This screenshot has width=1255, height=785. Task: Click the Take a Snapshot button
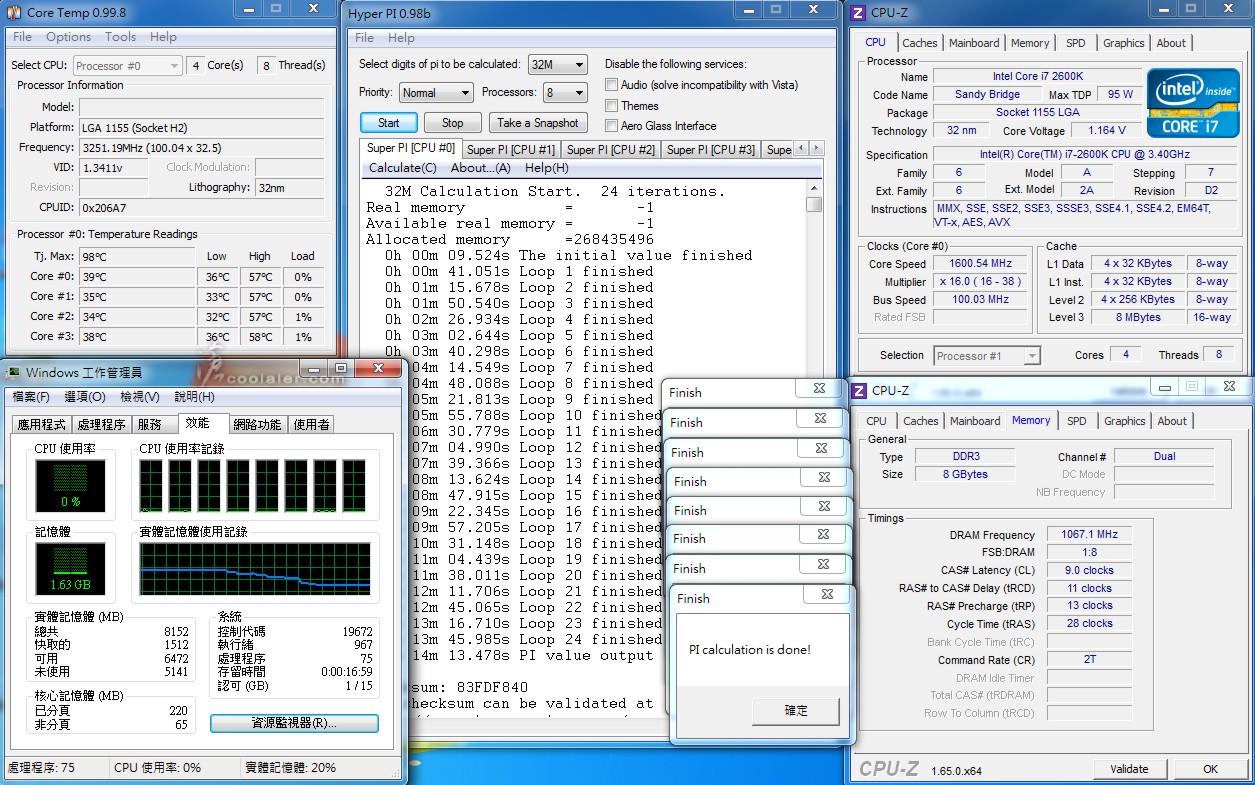click(538, 123)
